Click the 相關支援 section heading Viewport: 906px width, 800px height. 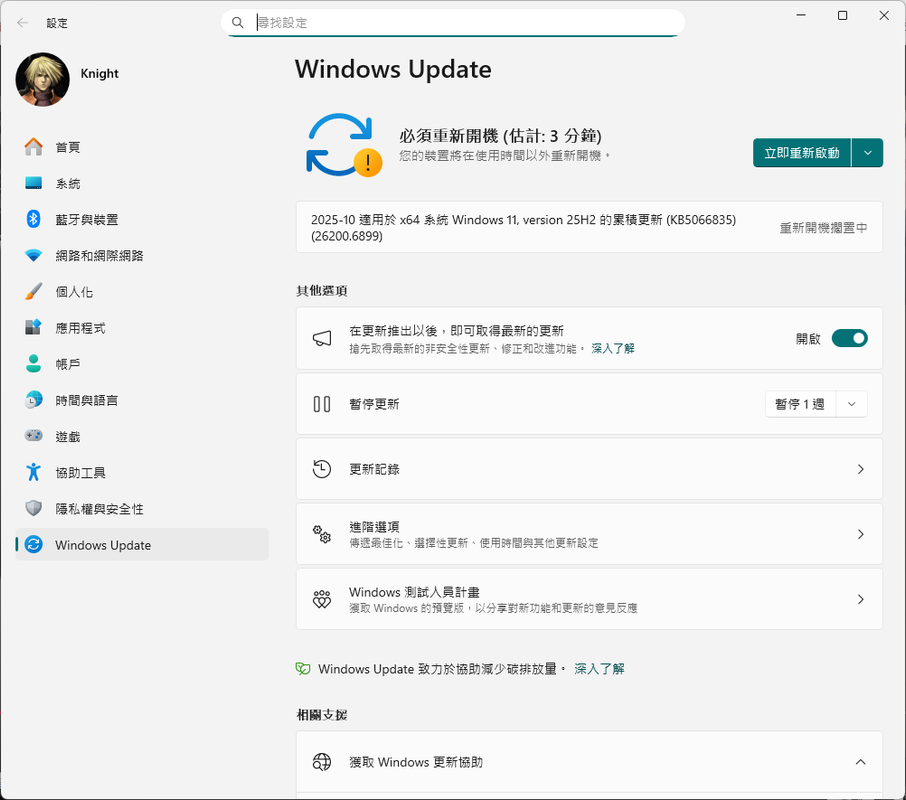[x=321, y=715]
